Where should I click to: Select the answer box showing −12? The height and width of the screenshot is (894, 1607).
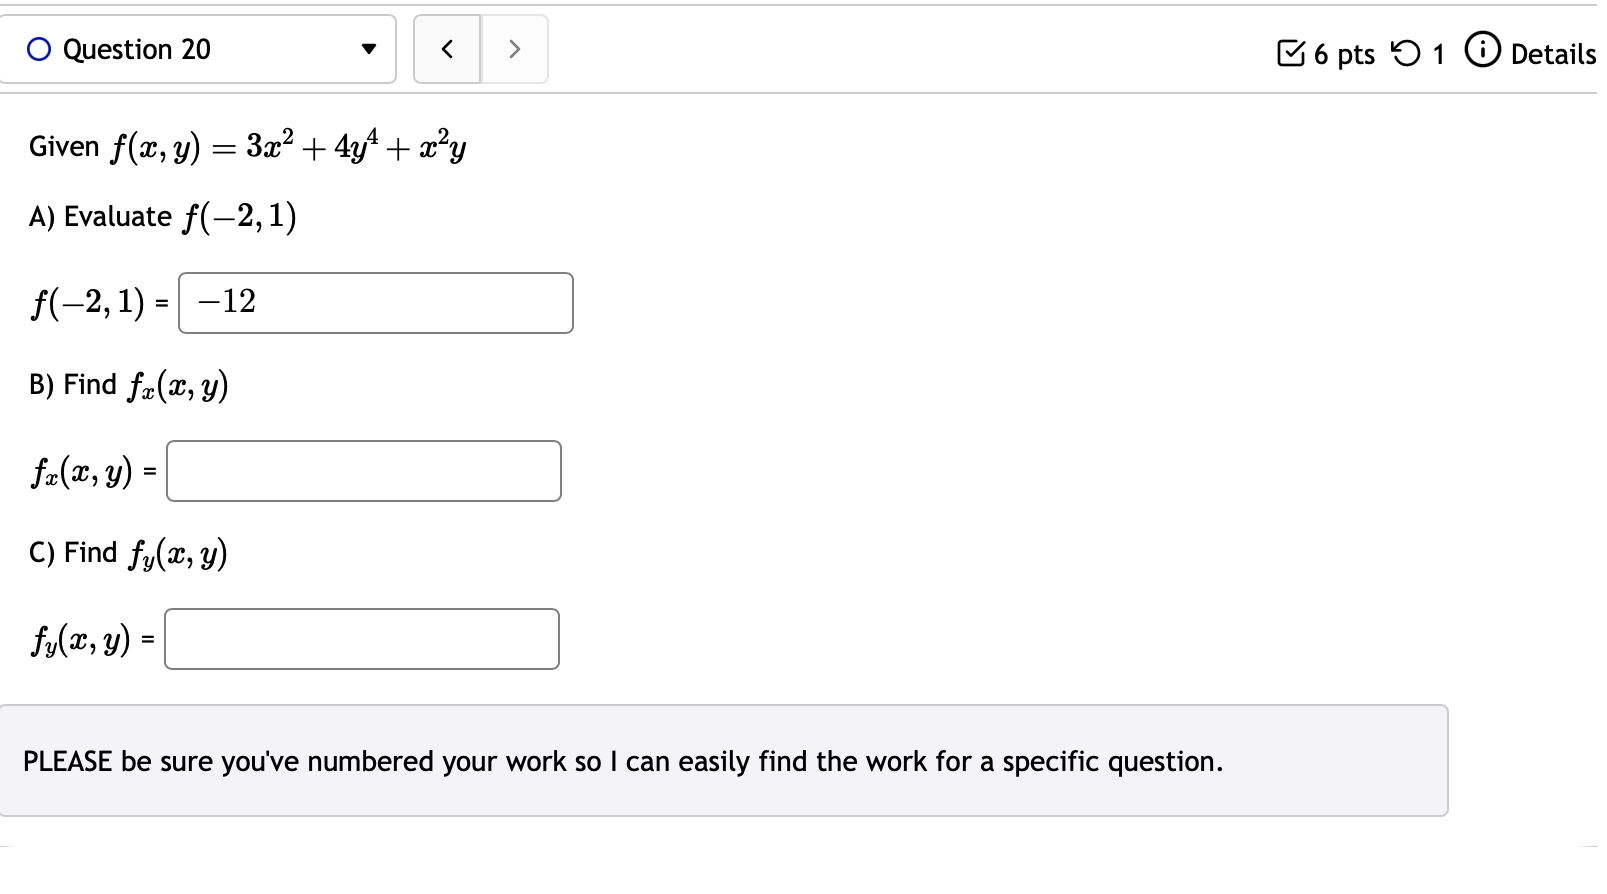coord(375,303)
